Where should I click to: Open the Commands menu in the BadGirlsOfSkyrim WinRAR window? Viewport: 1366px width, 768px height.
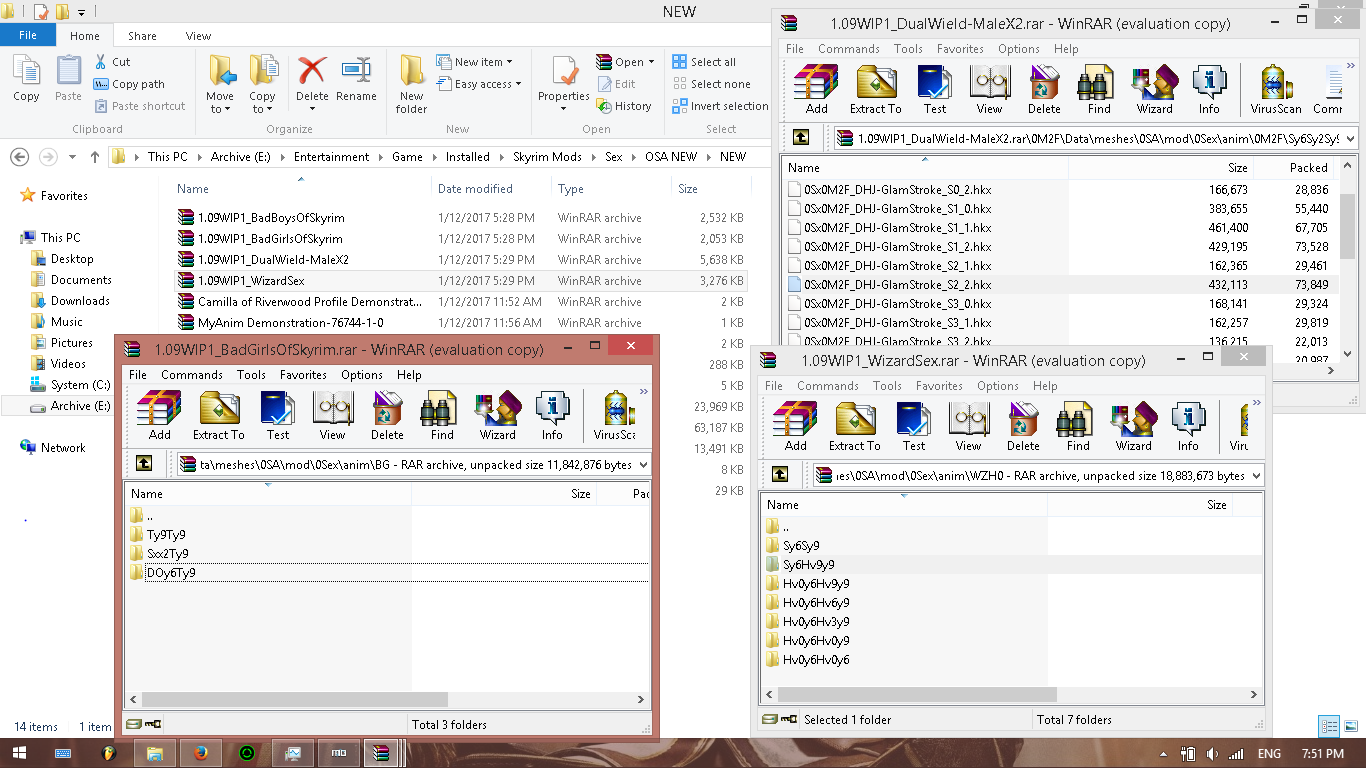pos(191,375)
